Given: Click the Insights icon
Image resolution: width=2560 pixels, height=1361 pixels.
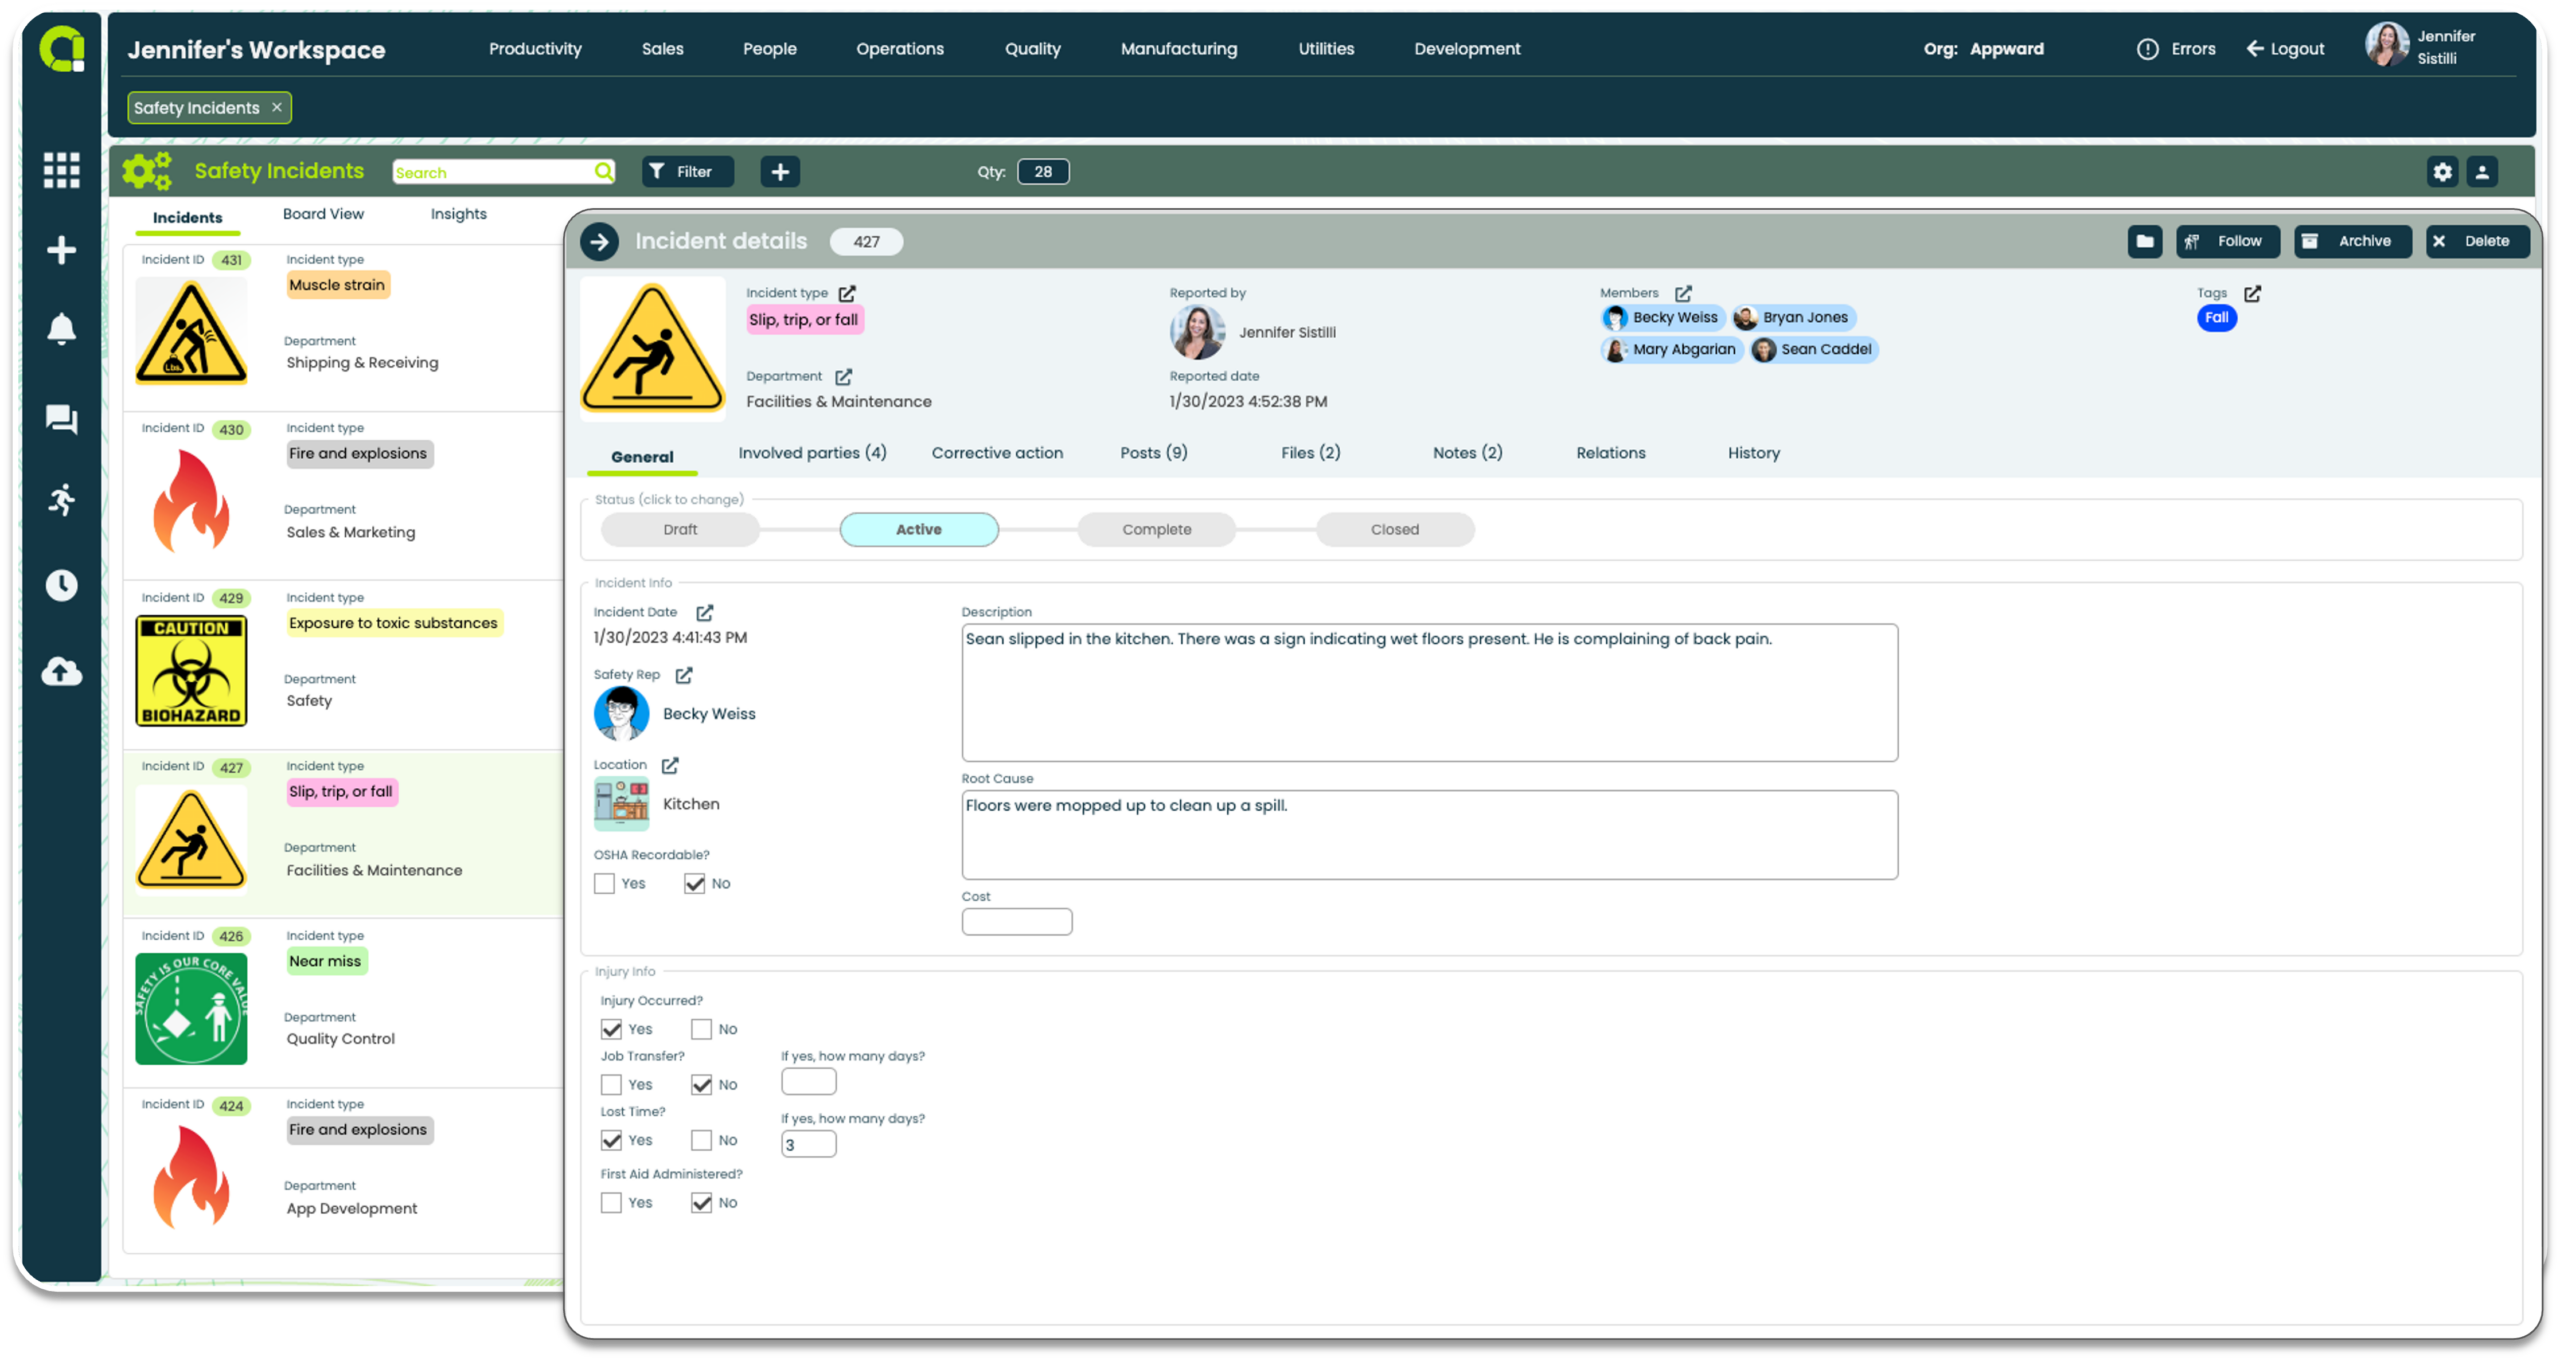Looking at the screenshot, I should point(457,213).
